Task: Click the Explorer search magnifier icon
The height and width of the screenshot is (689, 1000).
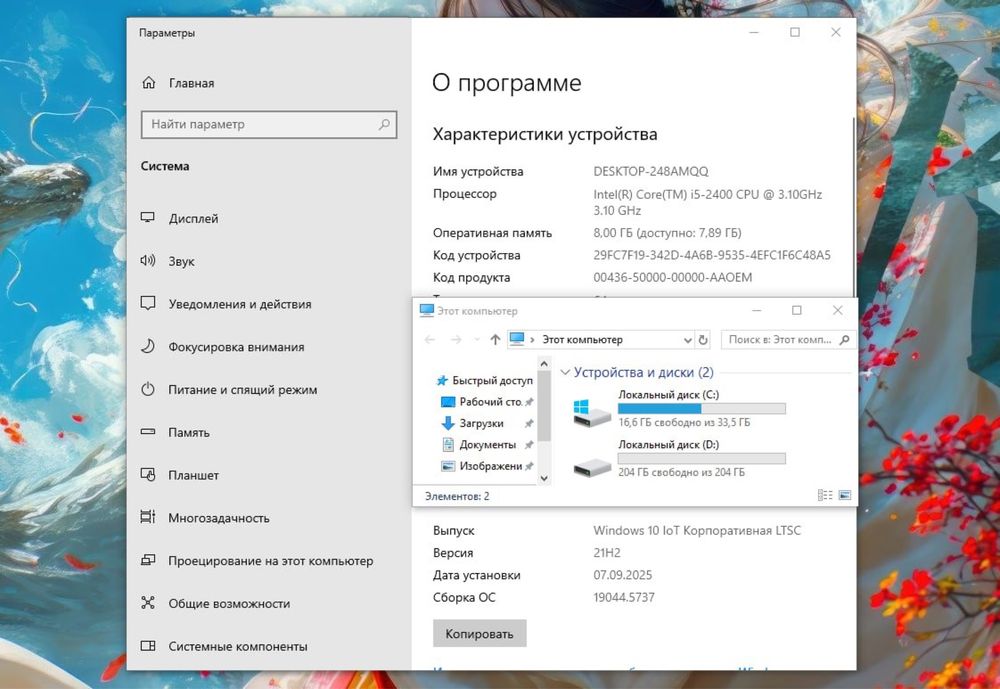Action: (844, 339)
